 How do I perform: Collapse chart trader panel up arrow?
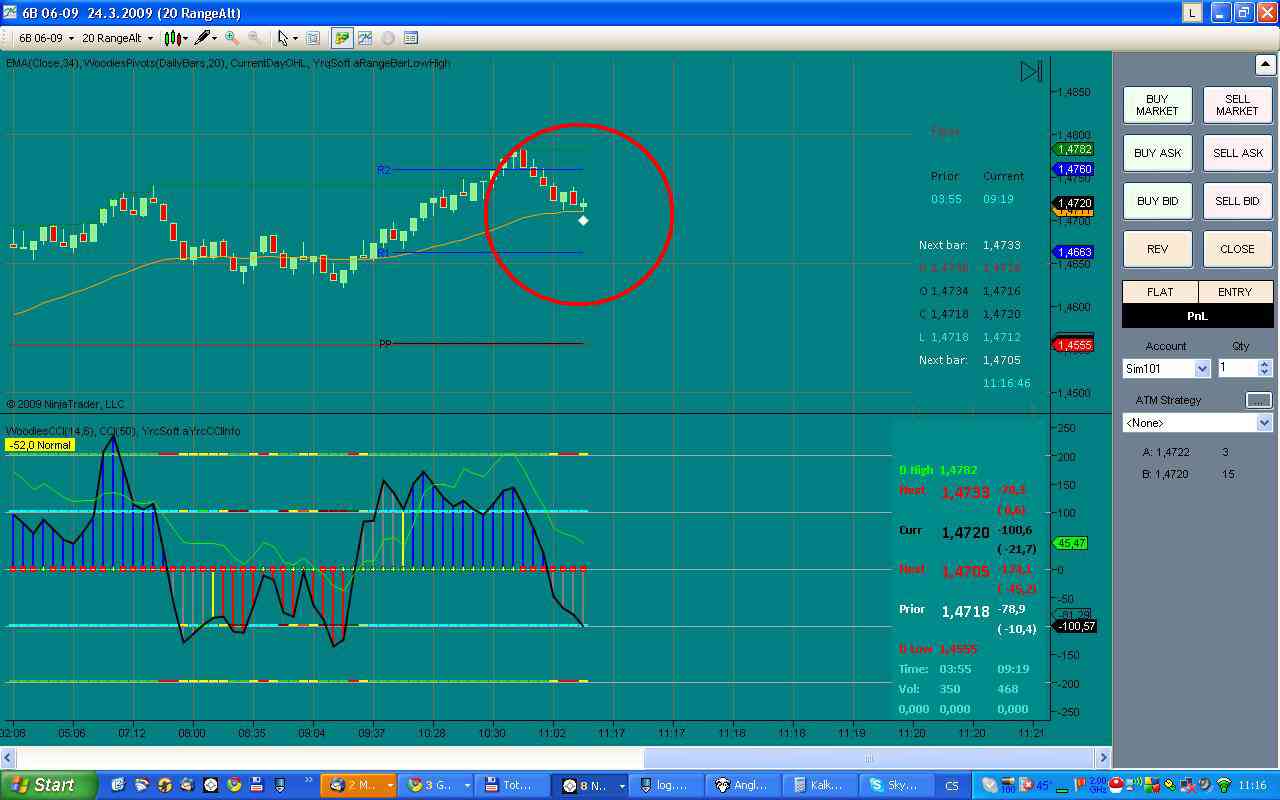click(1265, 65)
